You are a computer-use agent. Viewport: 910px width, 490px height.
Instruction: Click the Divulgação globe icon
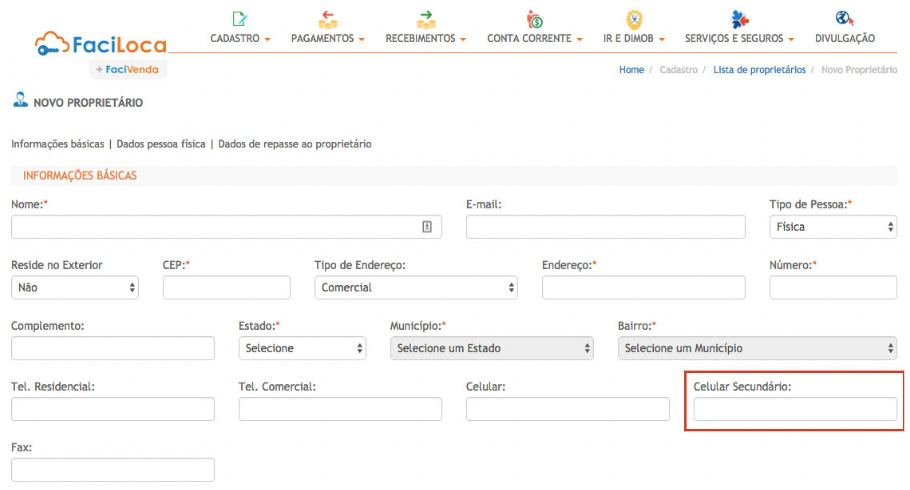click(844, 18)
